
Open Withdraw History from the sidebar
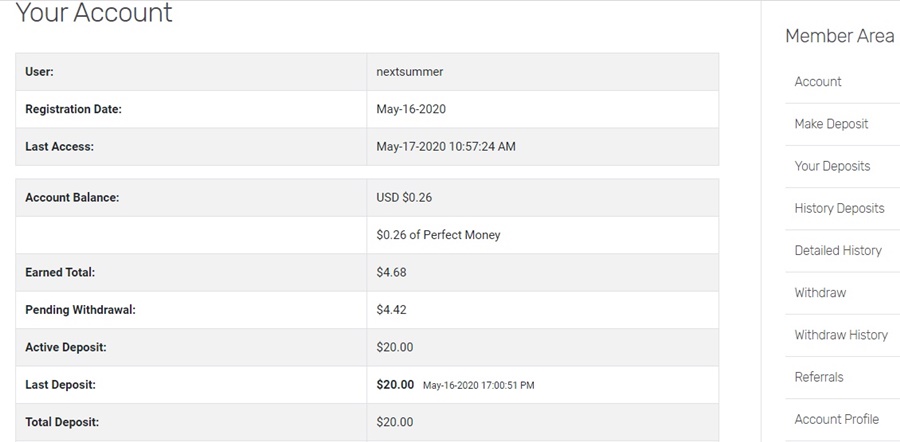[x=841, y=335]
